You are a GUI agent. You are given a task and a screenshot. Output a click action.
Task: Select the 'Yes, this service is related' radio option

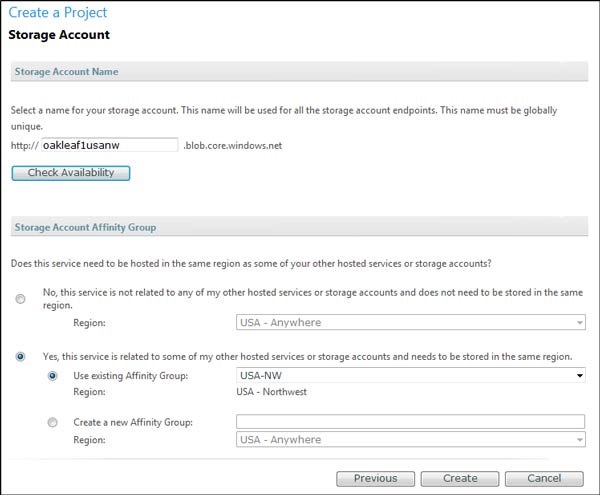click(x=20, y=357)
